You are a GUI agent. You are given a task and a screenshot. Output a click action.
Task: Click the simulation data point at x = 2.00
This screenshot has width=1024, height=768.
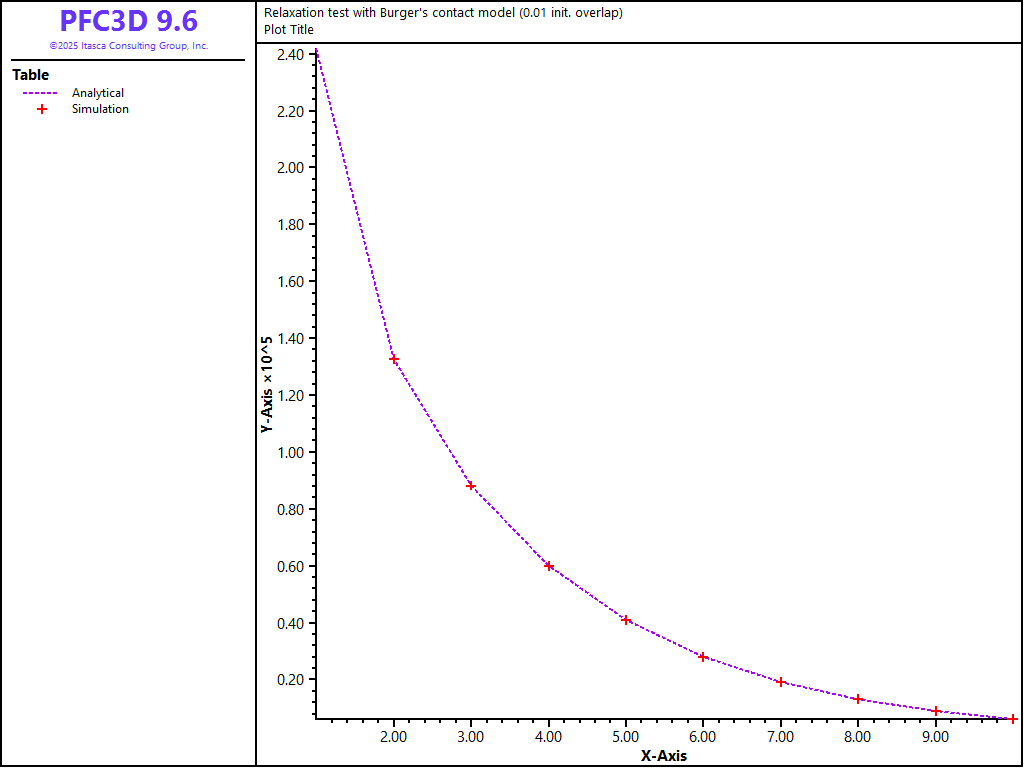click(x=394, y=359)
